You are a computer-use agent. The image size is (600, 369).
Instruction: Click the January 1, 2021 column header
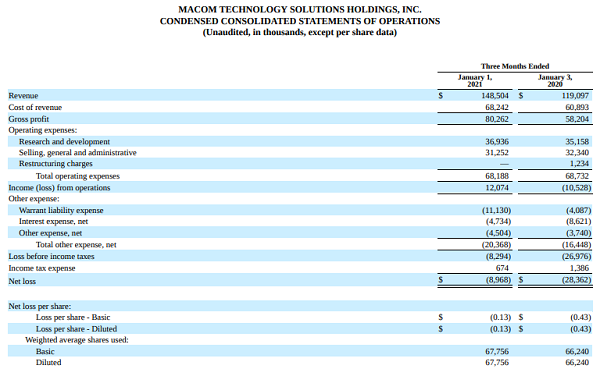(475, 80)
